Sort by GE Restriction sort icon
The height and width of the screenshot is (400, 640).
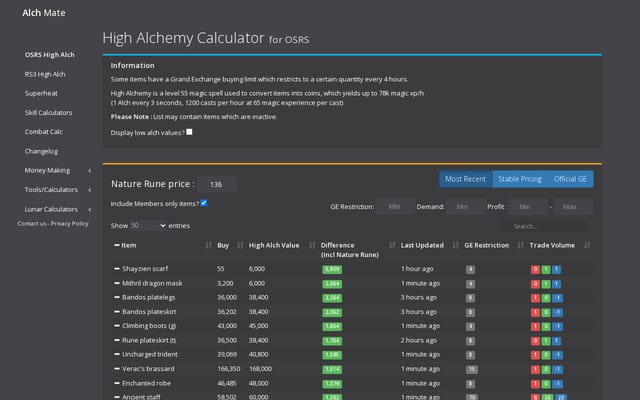[520, 245]
